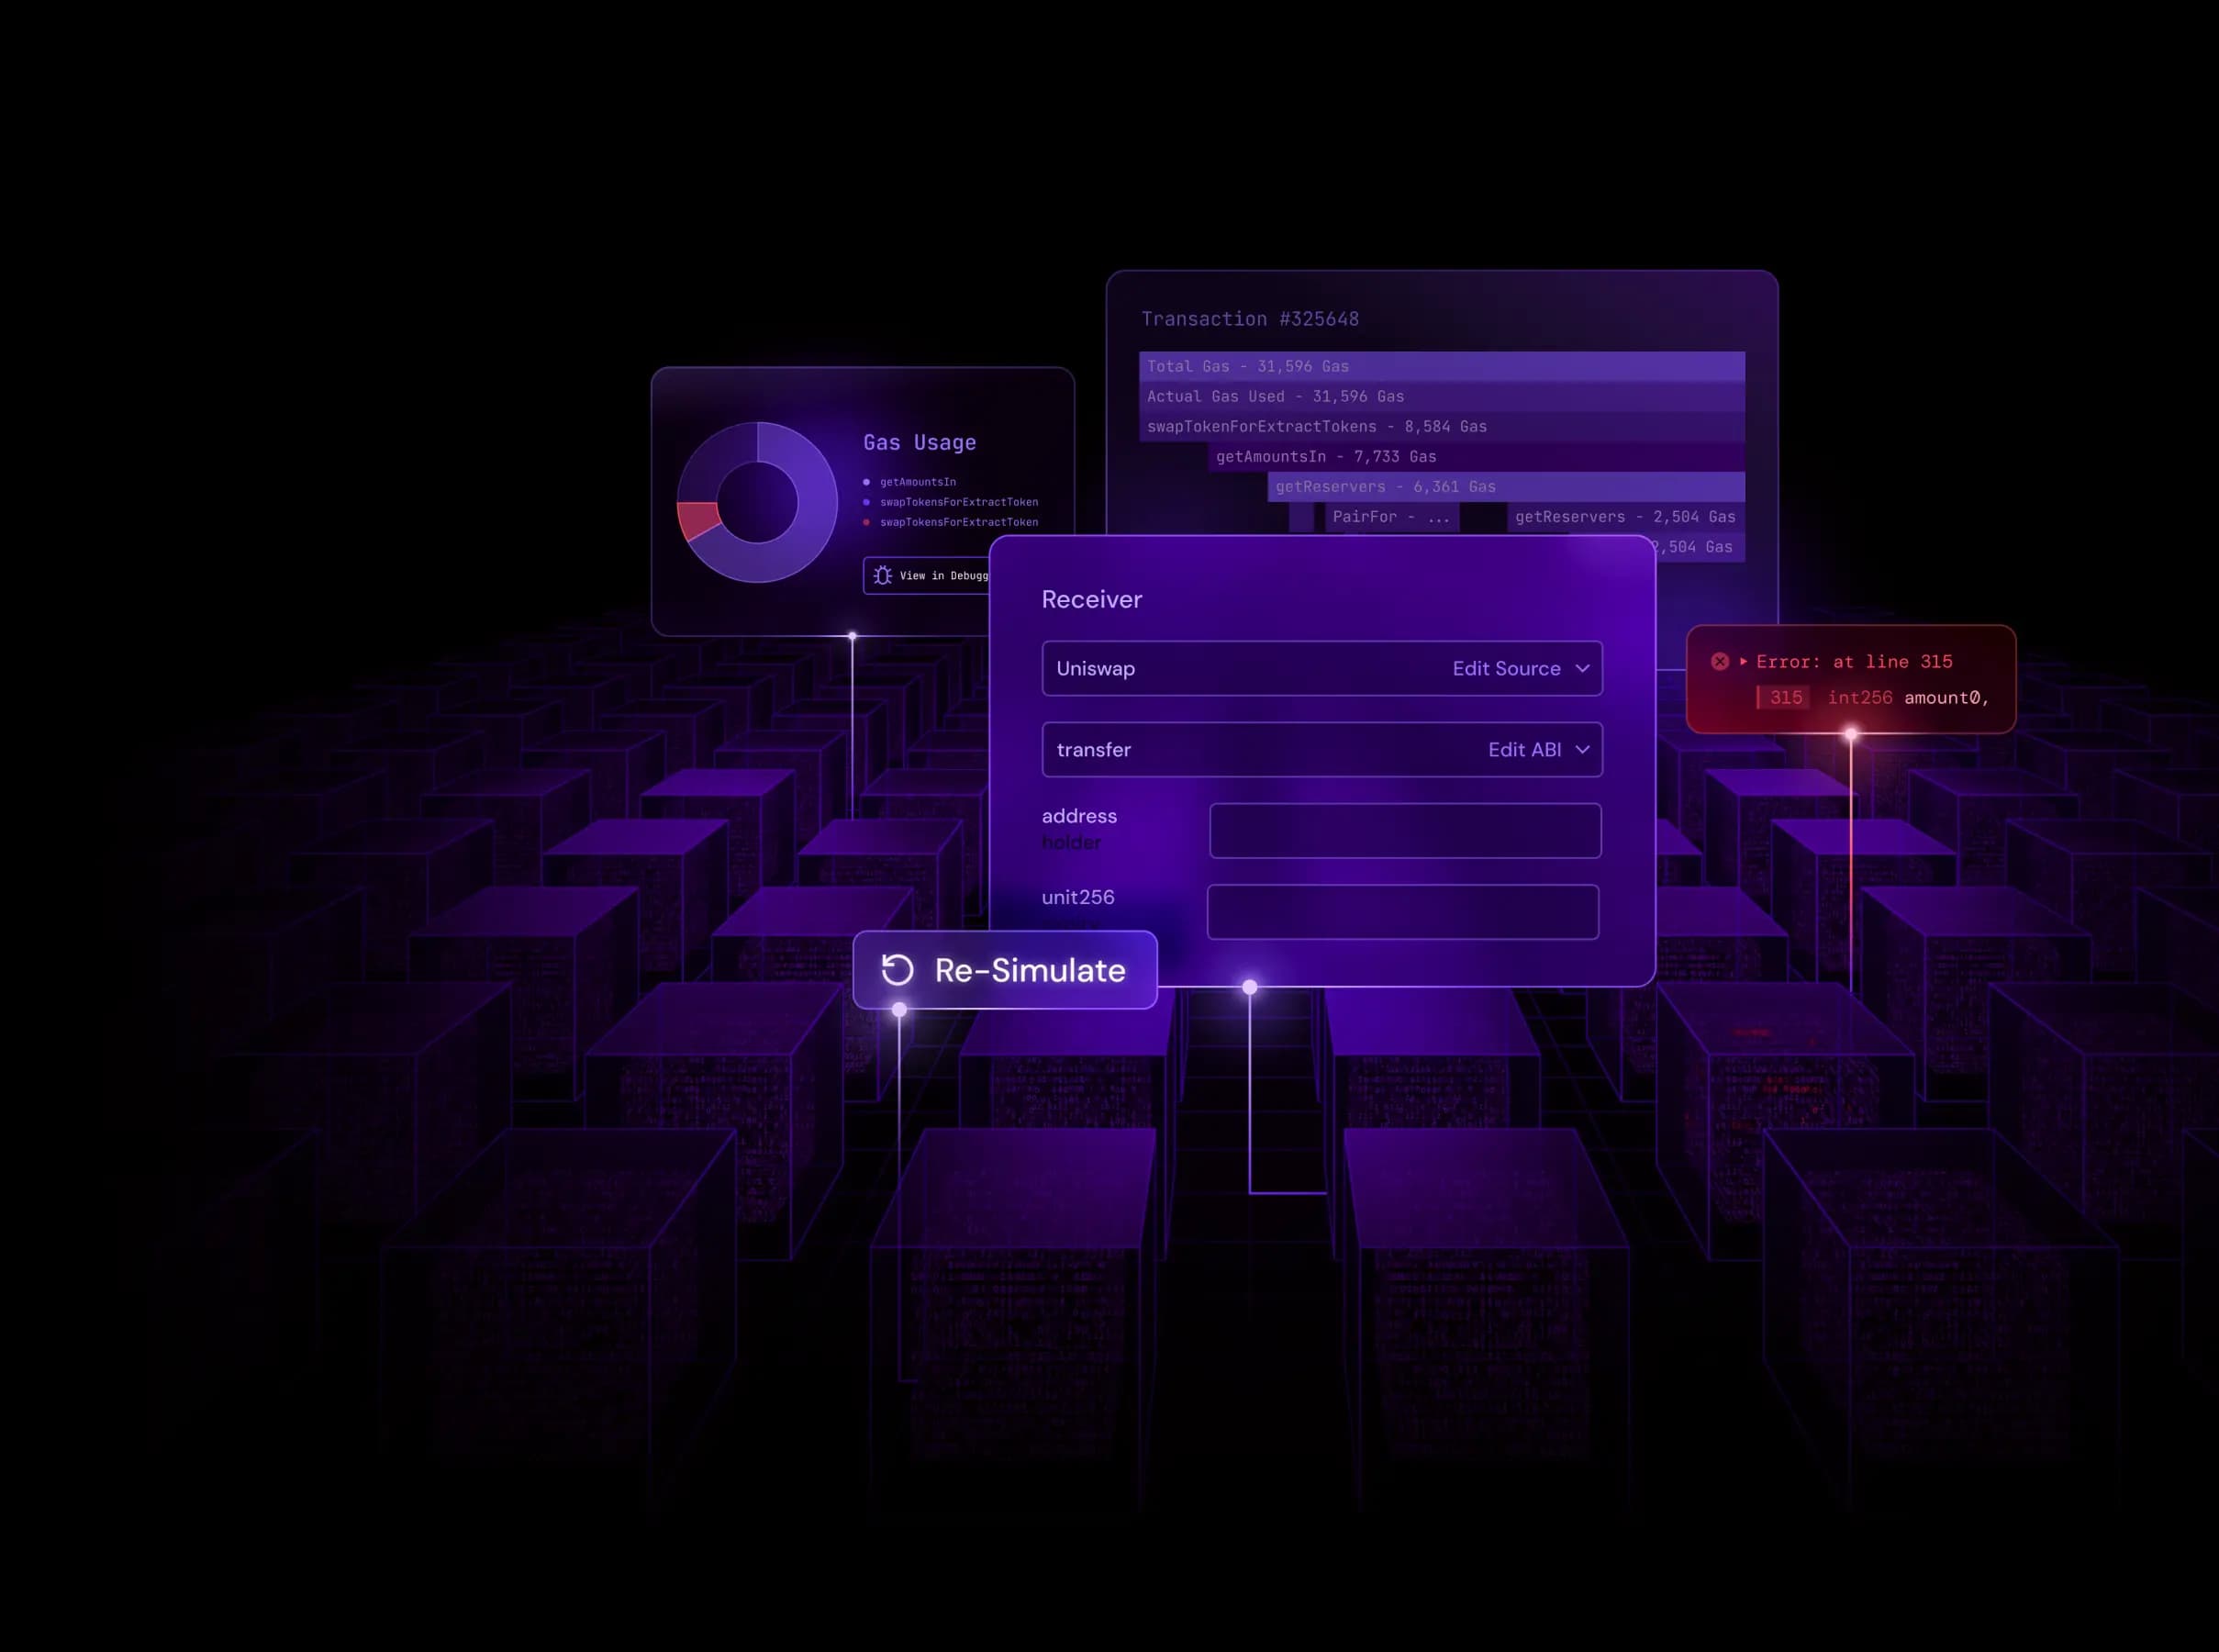
Task: Click the unit256 input field
Action: [1402, 911]
